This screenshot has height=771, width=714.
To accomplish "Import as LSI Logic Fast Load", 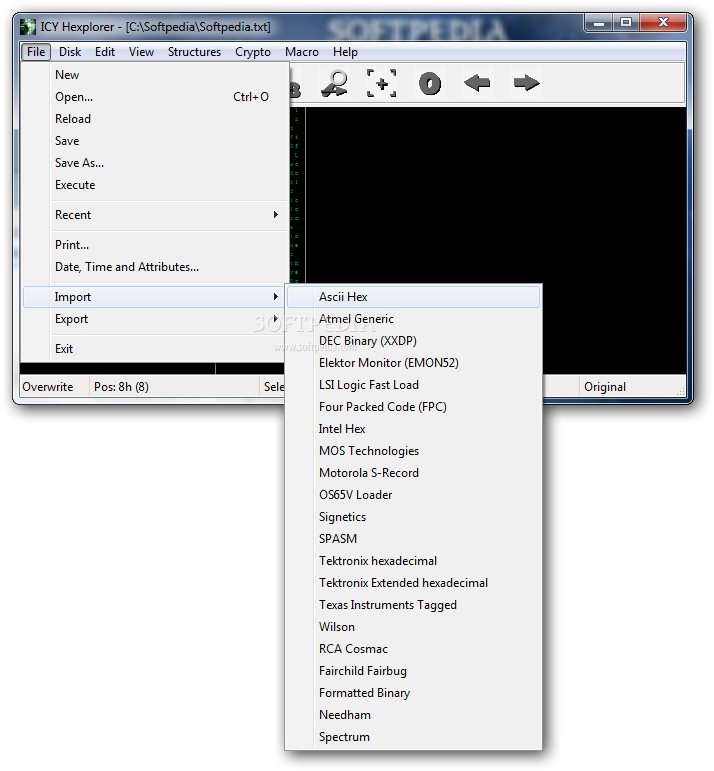I will click(414, 385).
